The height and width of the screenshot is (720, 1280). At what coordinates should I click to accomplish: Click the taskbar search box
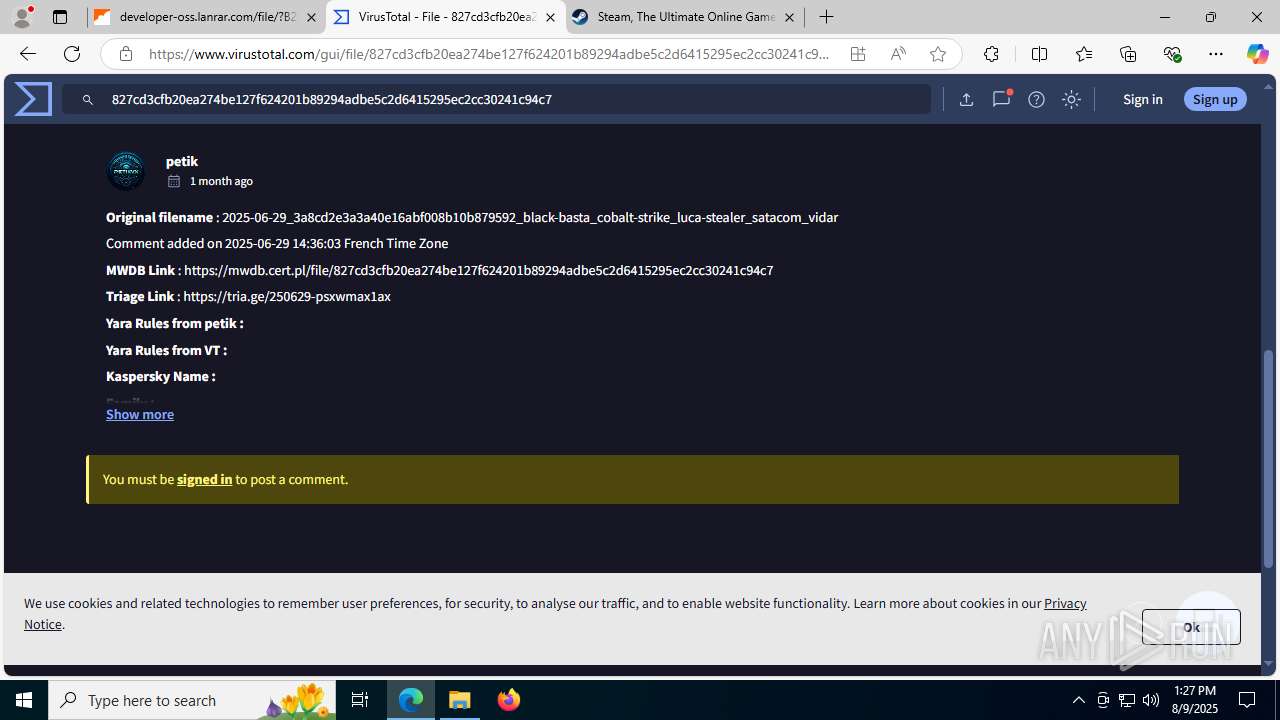pos(192,700)
